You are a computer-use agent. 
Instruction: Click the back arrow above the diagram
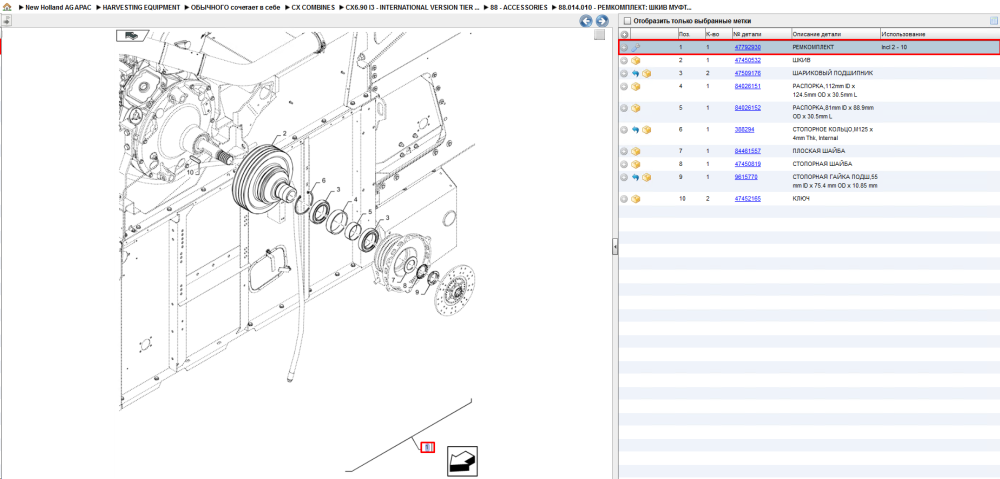[x=585, y=21]
